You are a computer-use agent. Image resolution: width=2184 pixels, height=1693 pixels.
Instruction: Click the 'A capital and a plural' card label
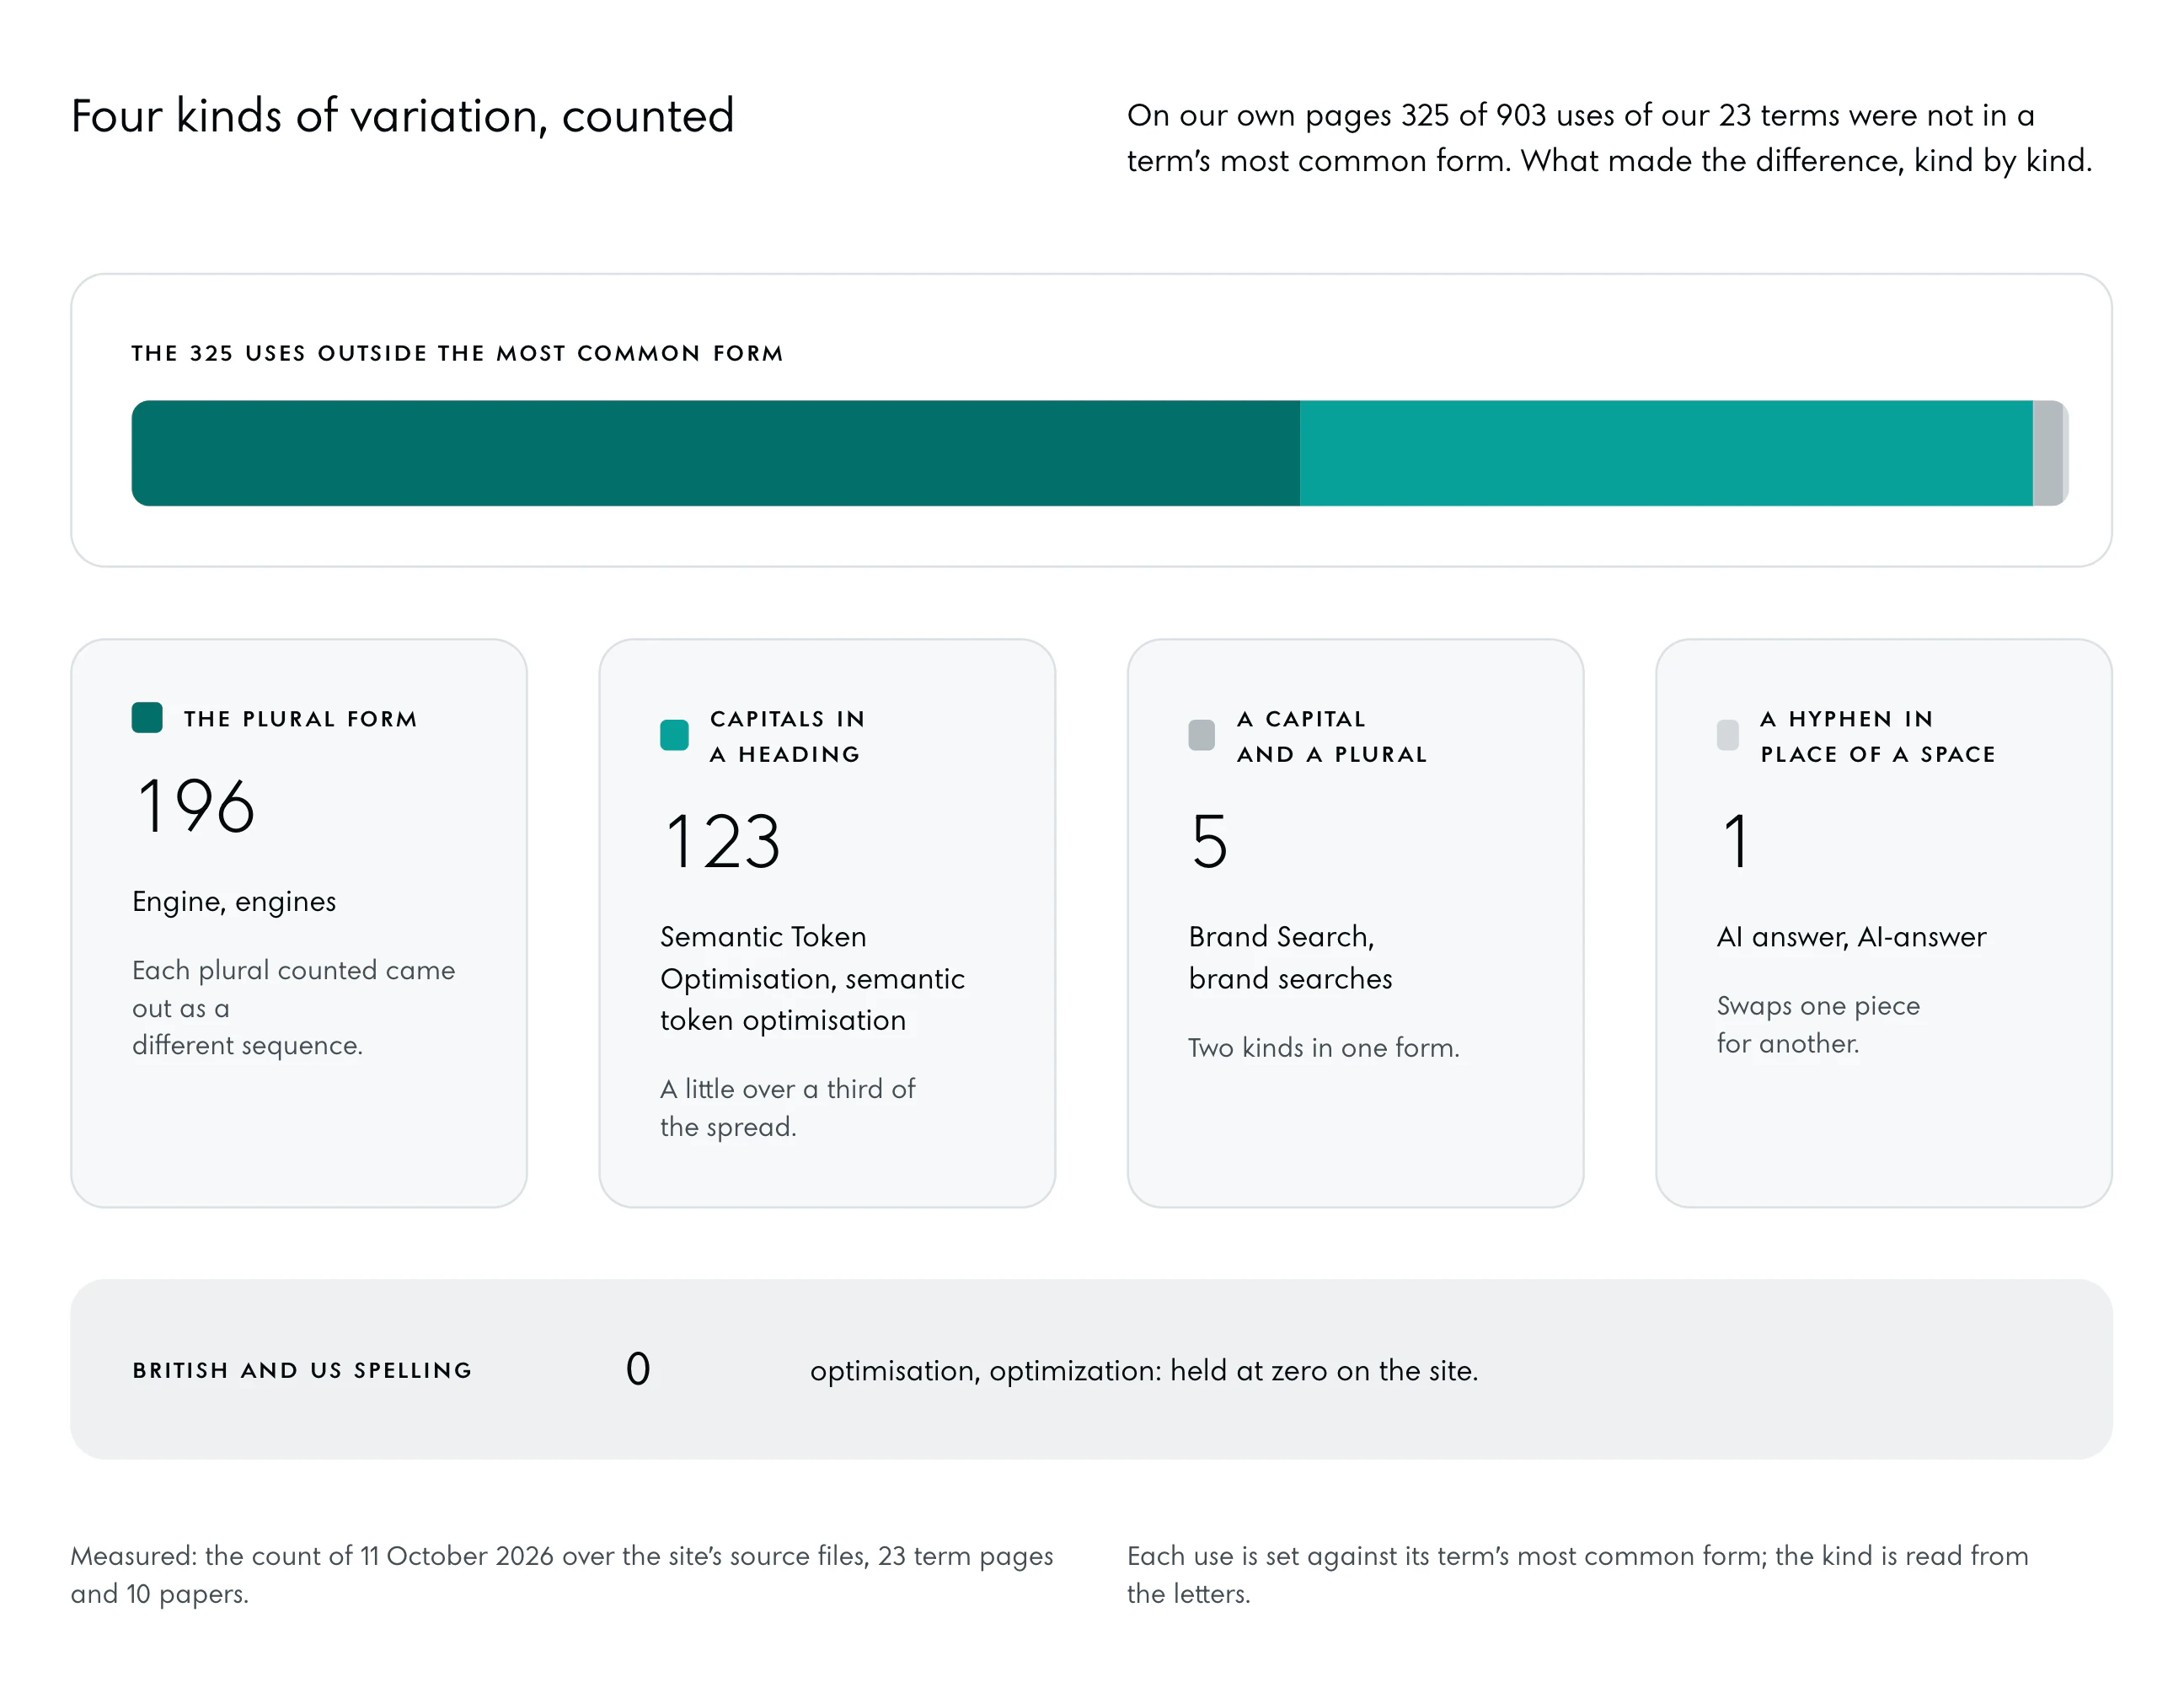click(1332, 736)
